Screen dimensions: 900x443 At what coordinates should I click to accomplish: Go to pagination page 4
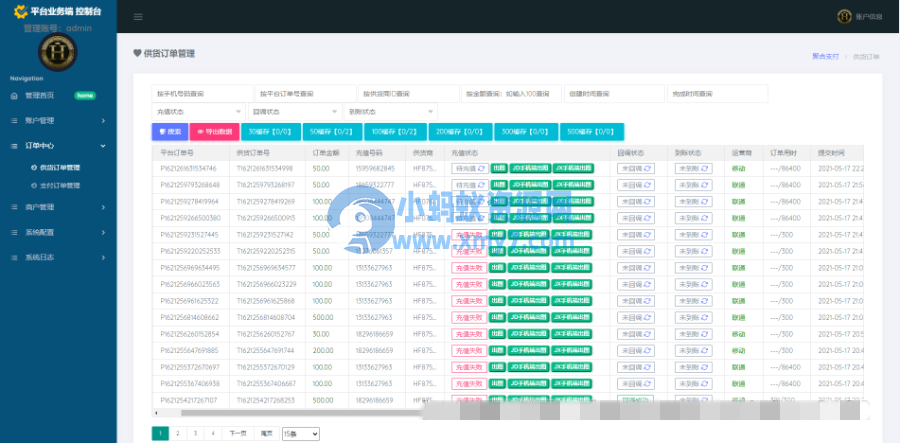coord(213,434)
